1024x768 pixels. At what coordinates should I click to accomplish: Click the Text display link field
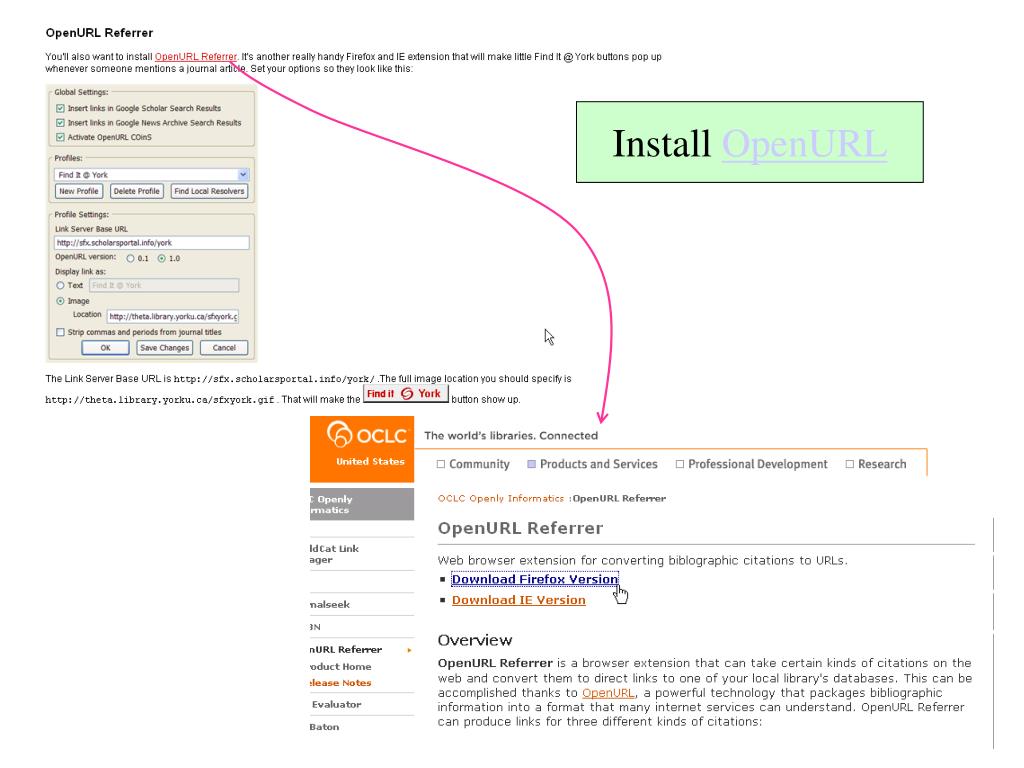[x=164, y=285]
